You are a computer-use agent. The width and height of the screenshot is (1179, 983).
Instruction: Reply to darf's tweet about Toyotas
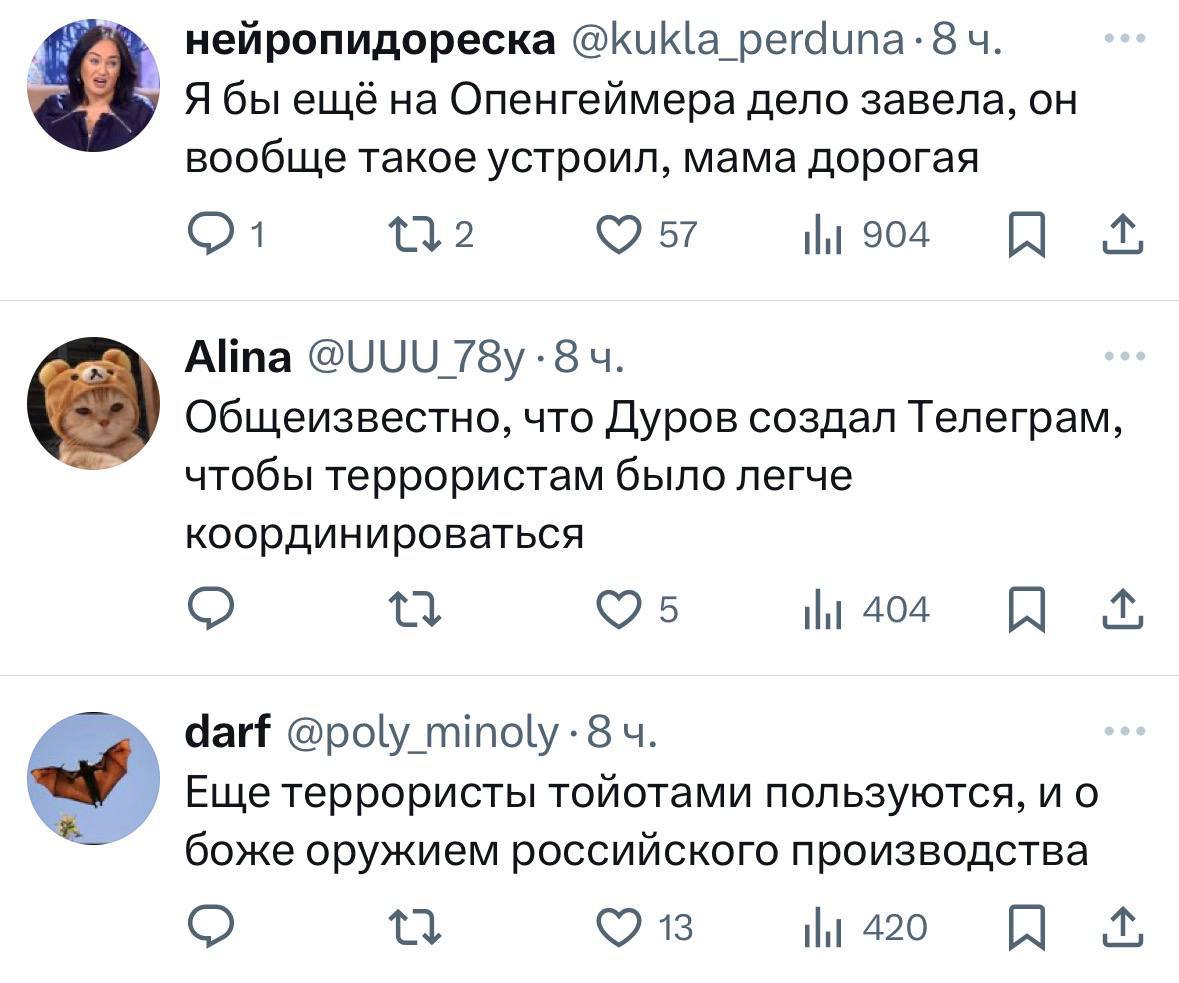pos(211,929)
